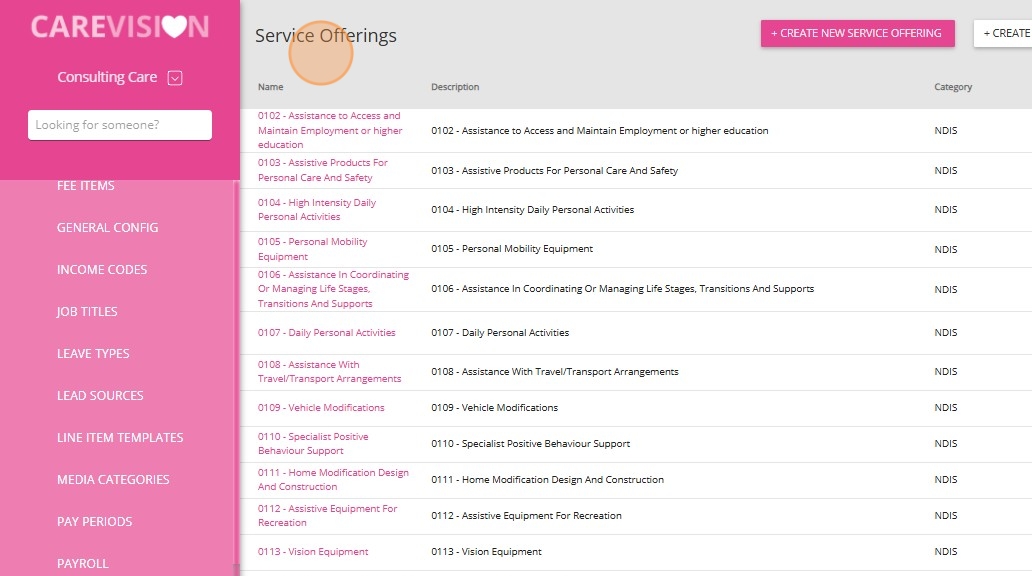Open LEAVE TYPES in sidebar

click(x=93, y=353)
